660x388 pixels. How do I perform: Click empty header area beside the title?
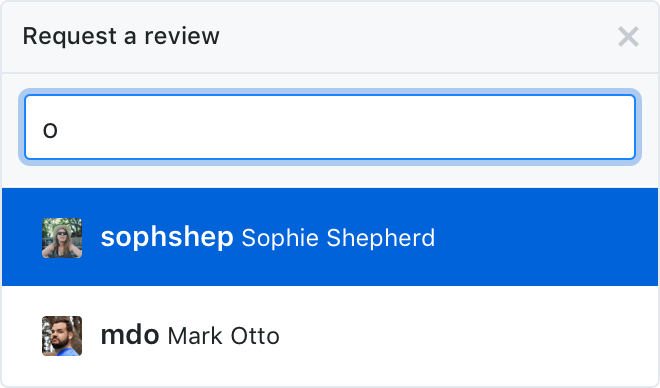click(417, 37)
